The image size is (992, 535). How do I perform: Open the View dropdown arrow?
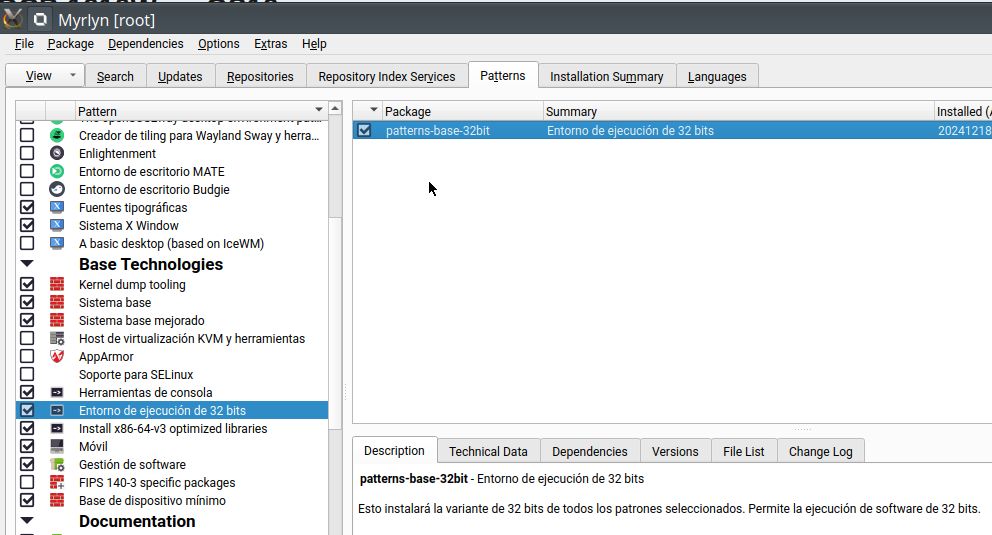coord(72,76)
